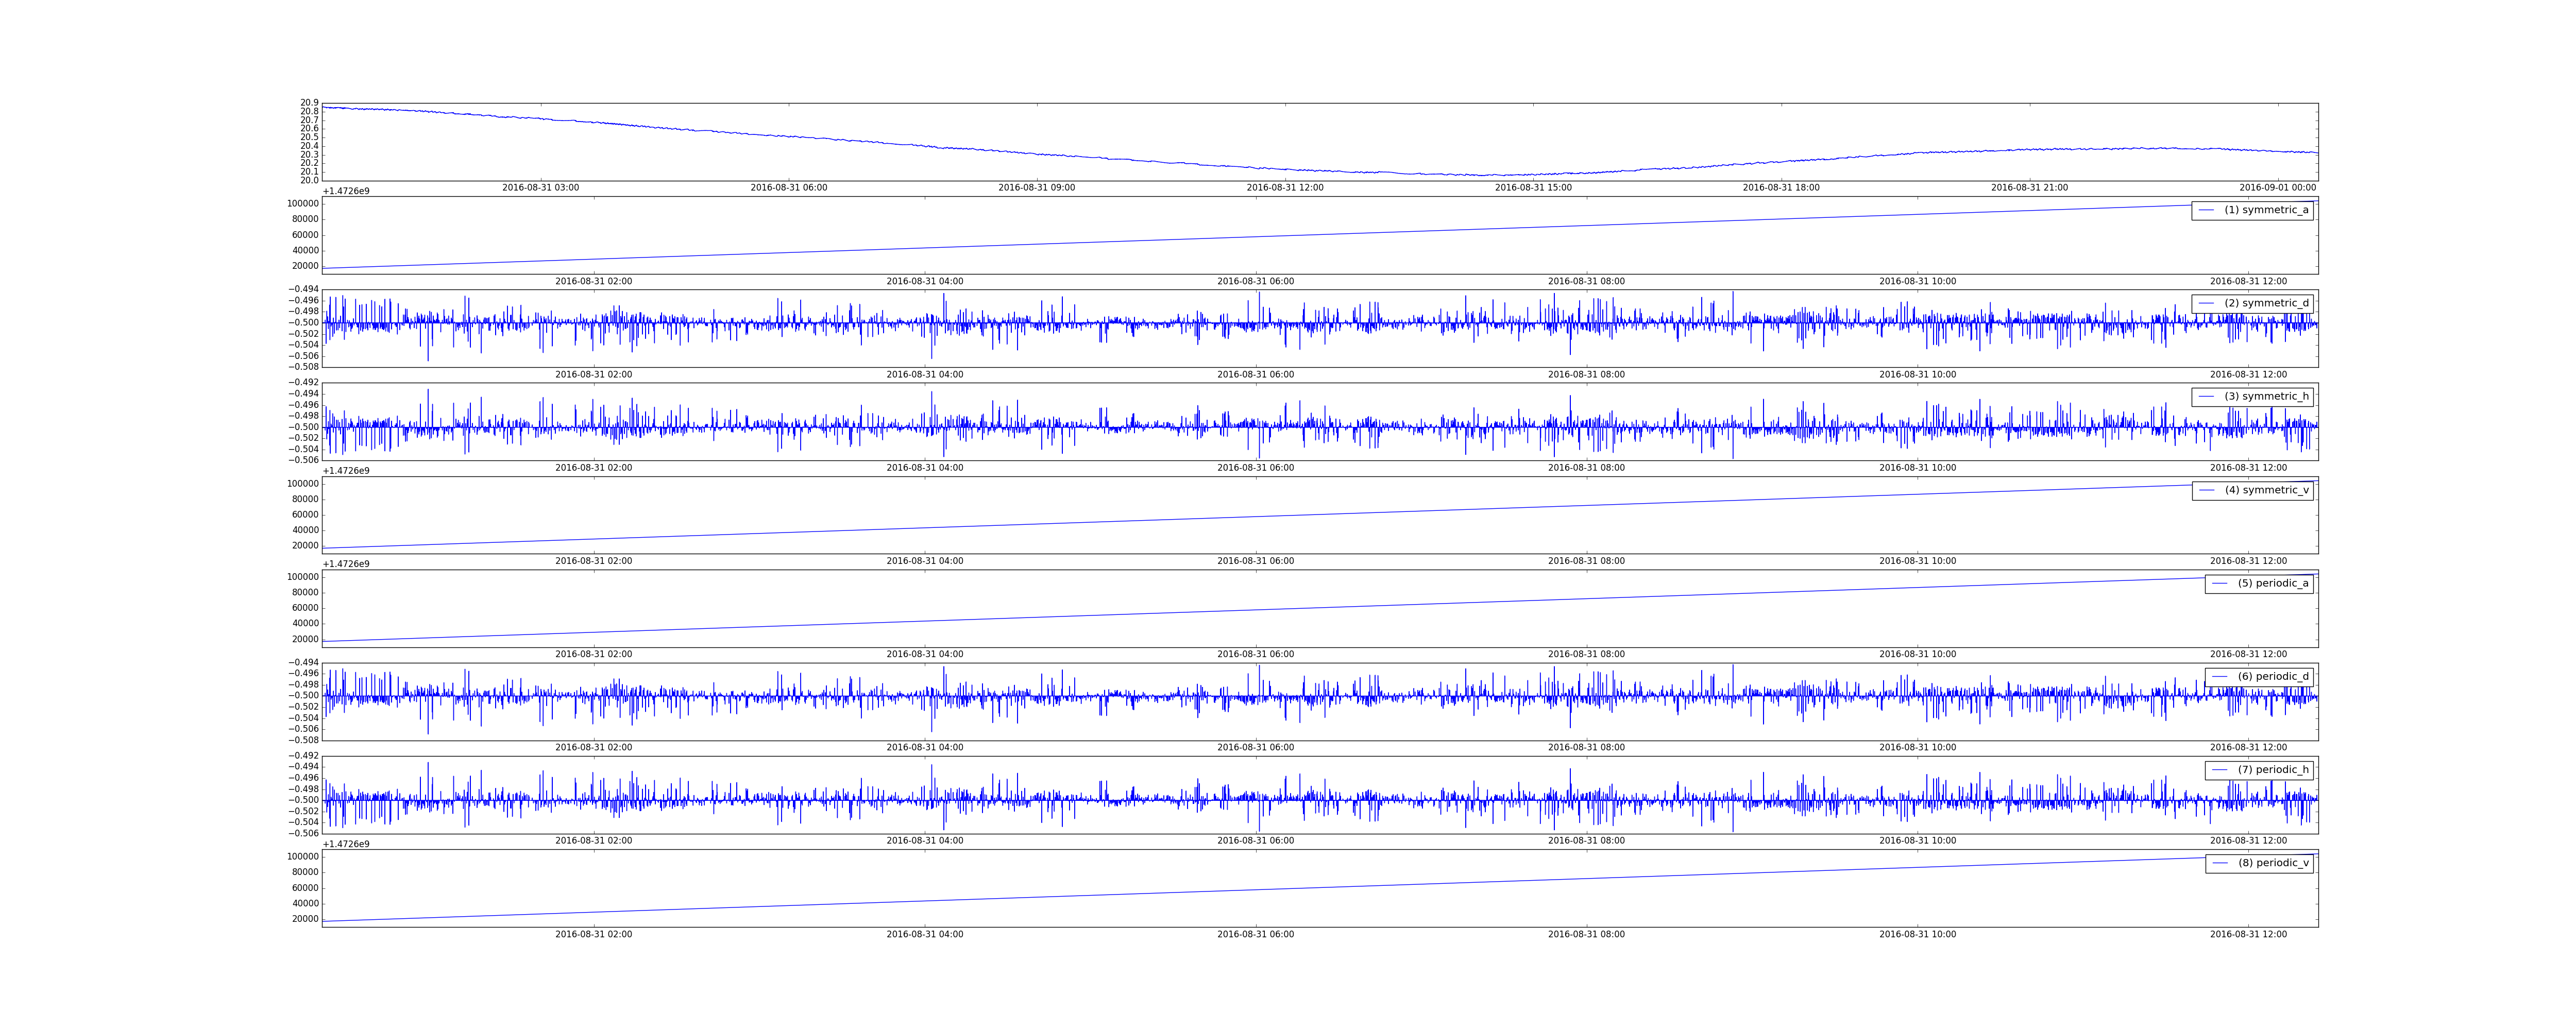Click the 10:00 tick label below symmetric_v plot
The image size is (2576, 1030).
tap(1917, 561)
